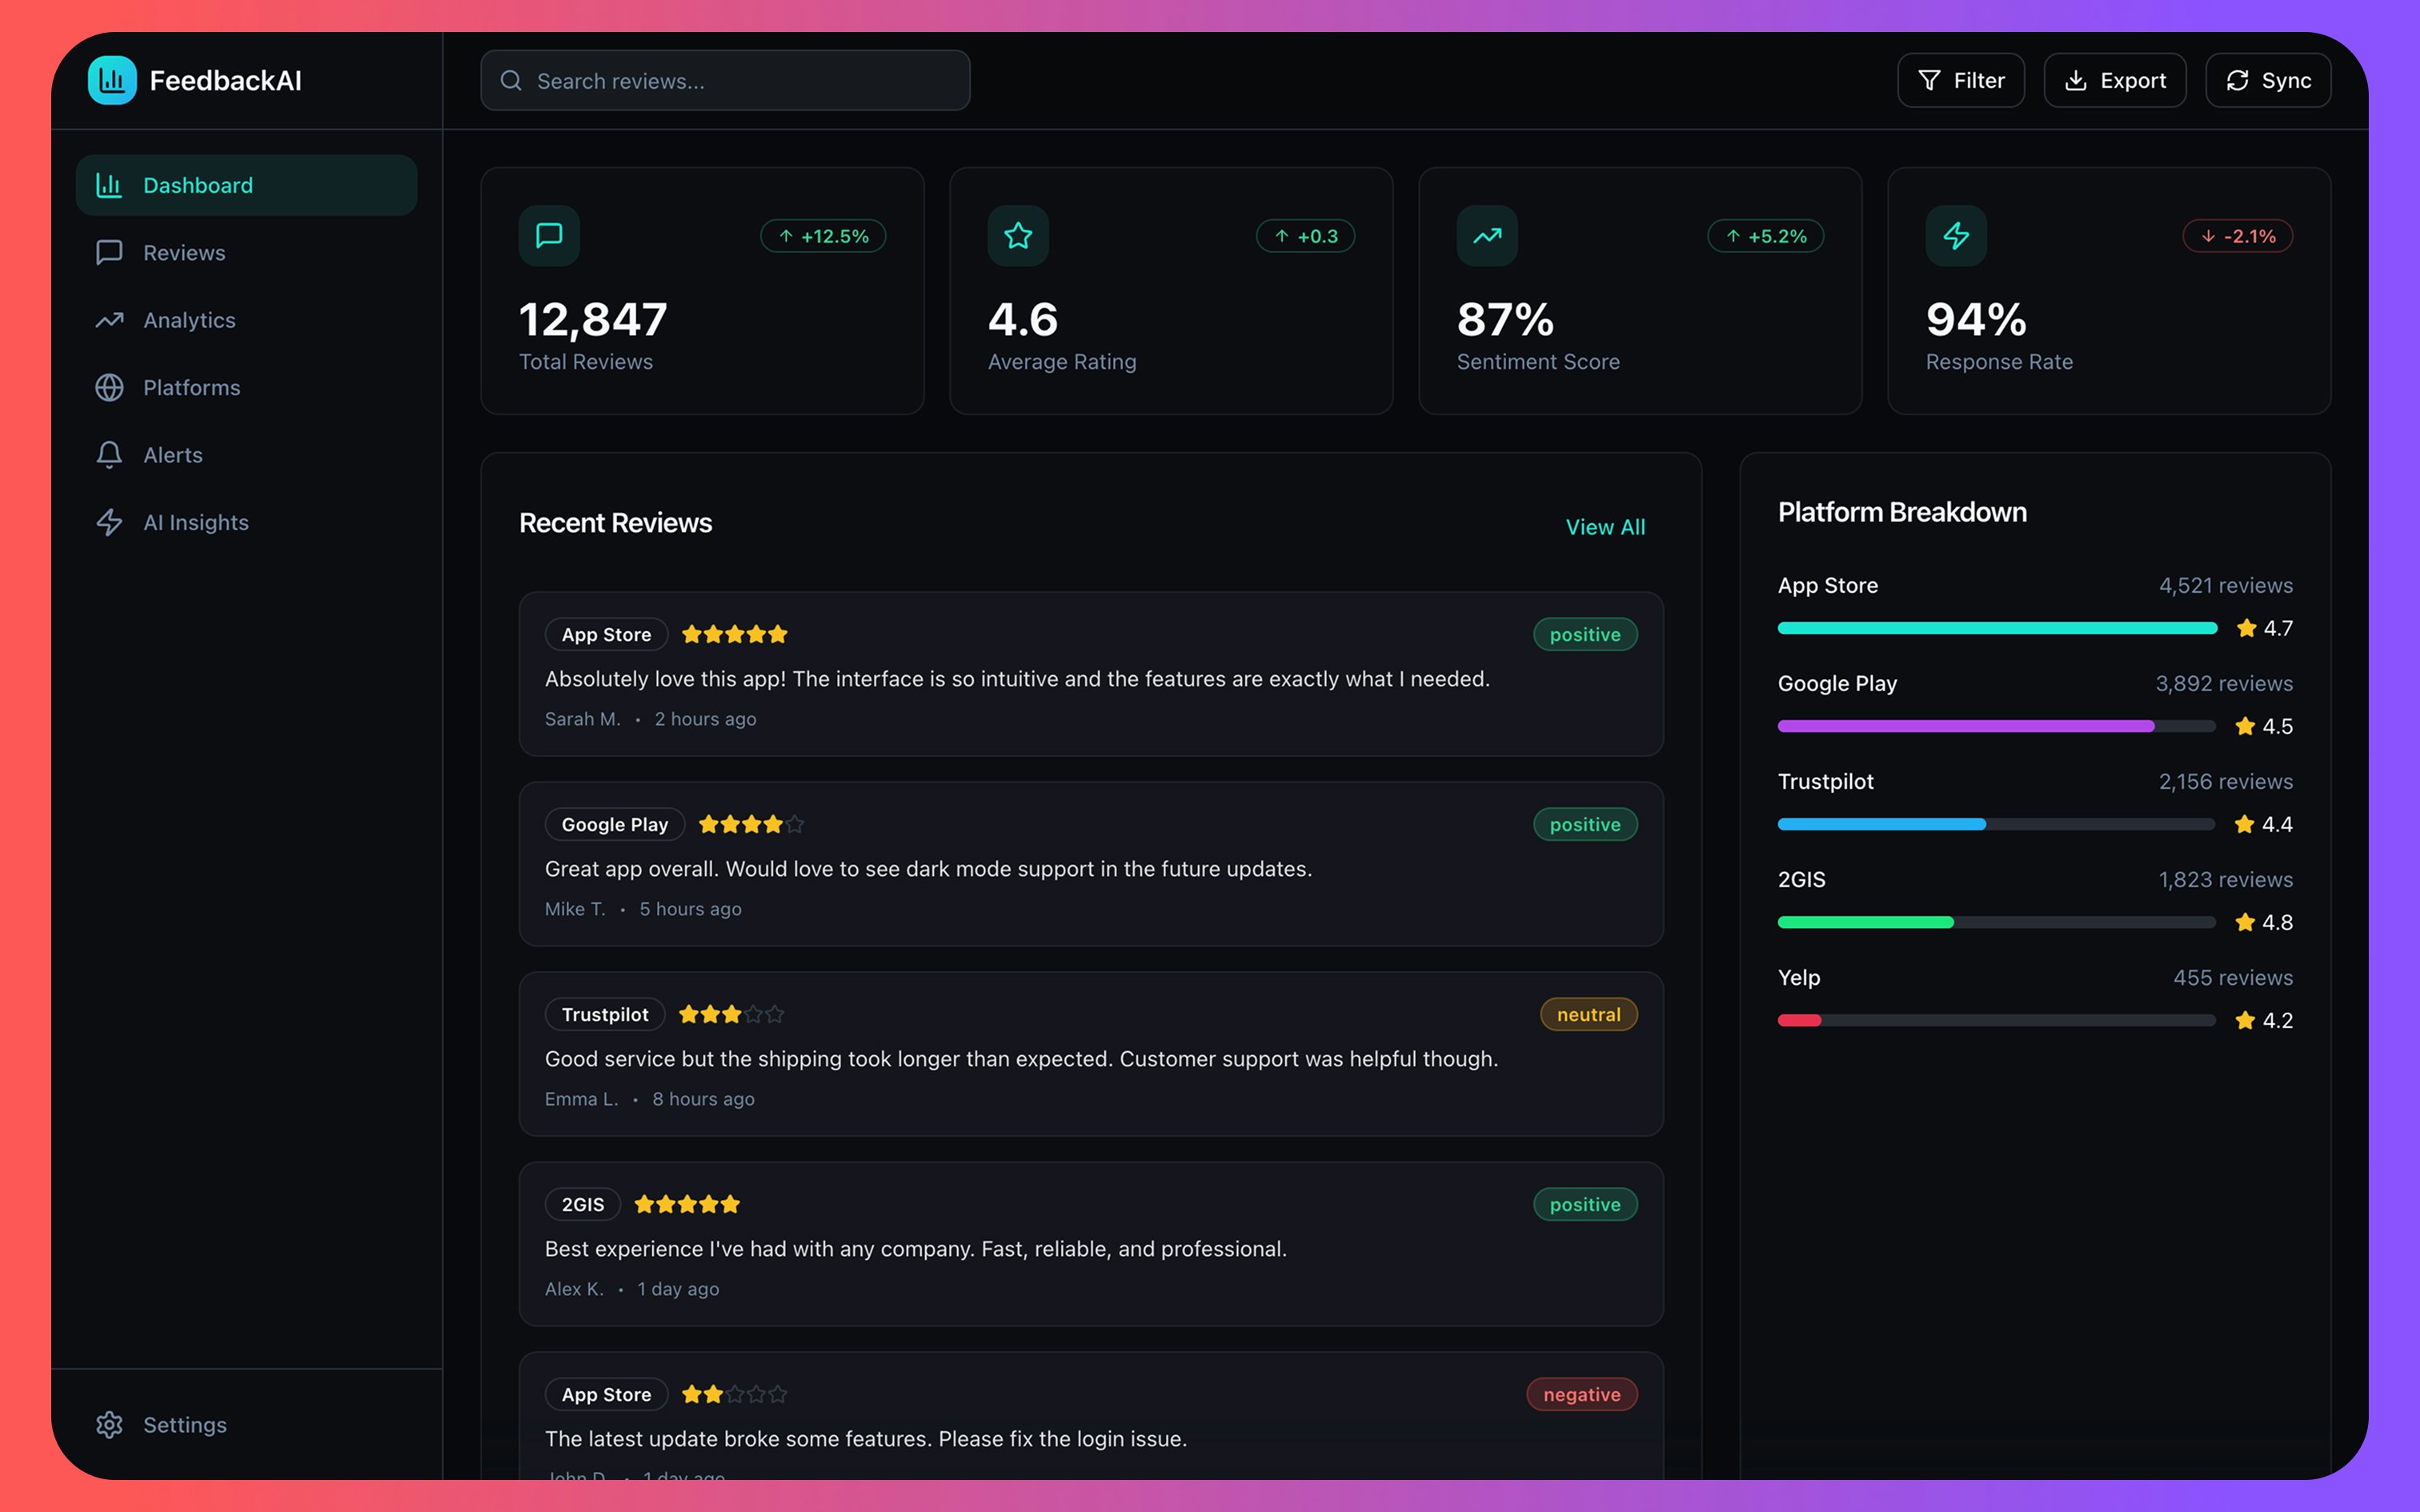Click inside the Search reviews field

coord(724,80)
